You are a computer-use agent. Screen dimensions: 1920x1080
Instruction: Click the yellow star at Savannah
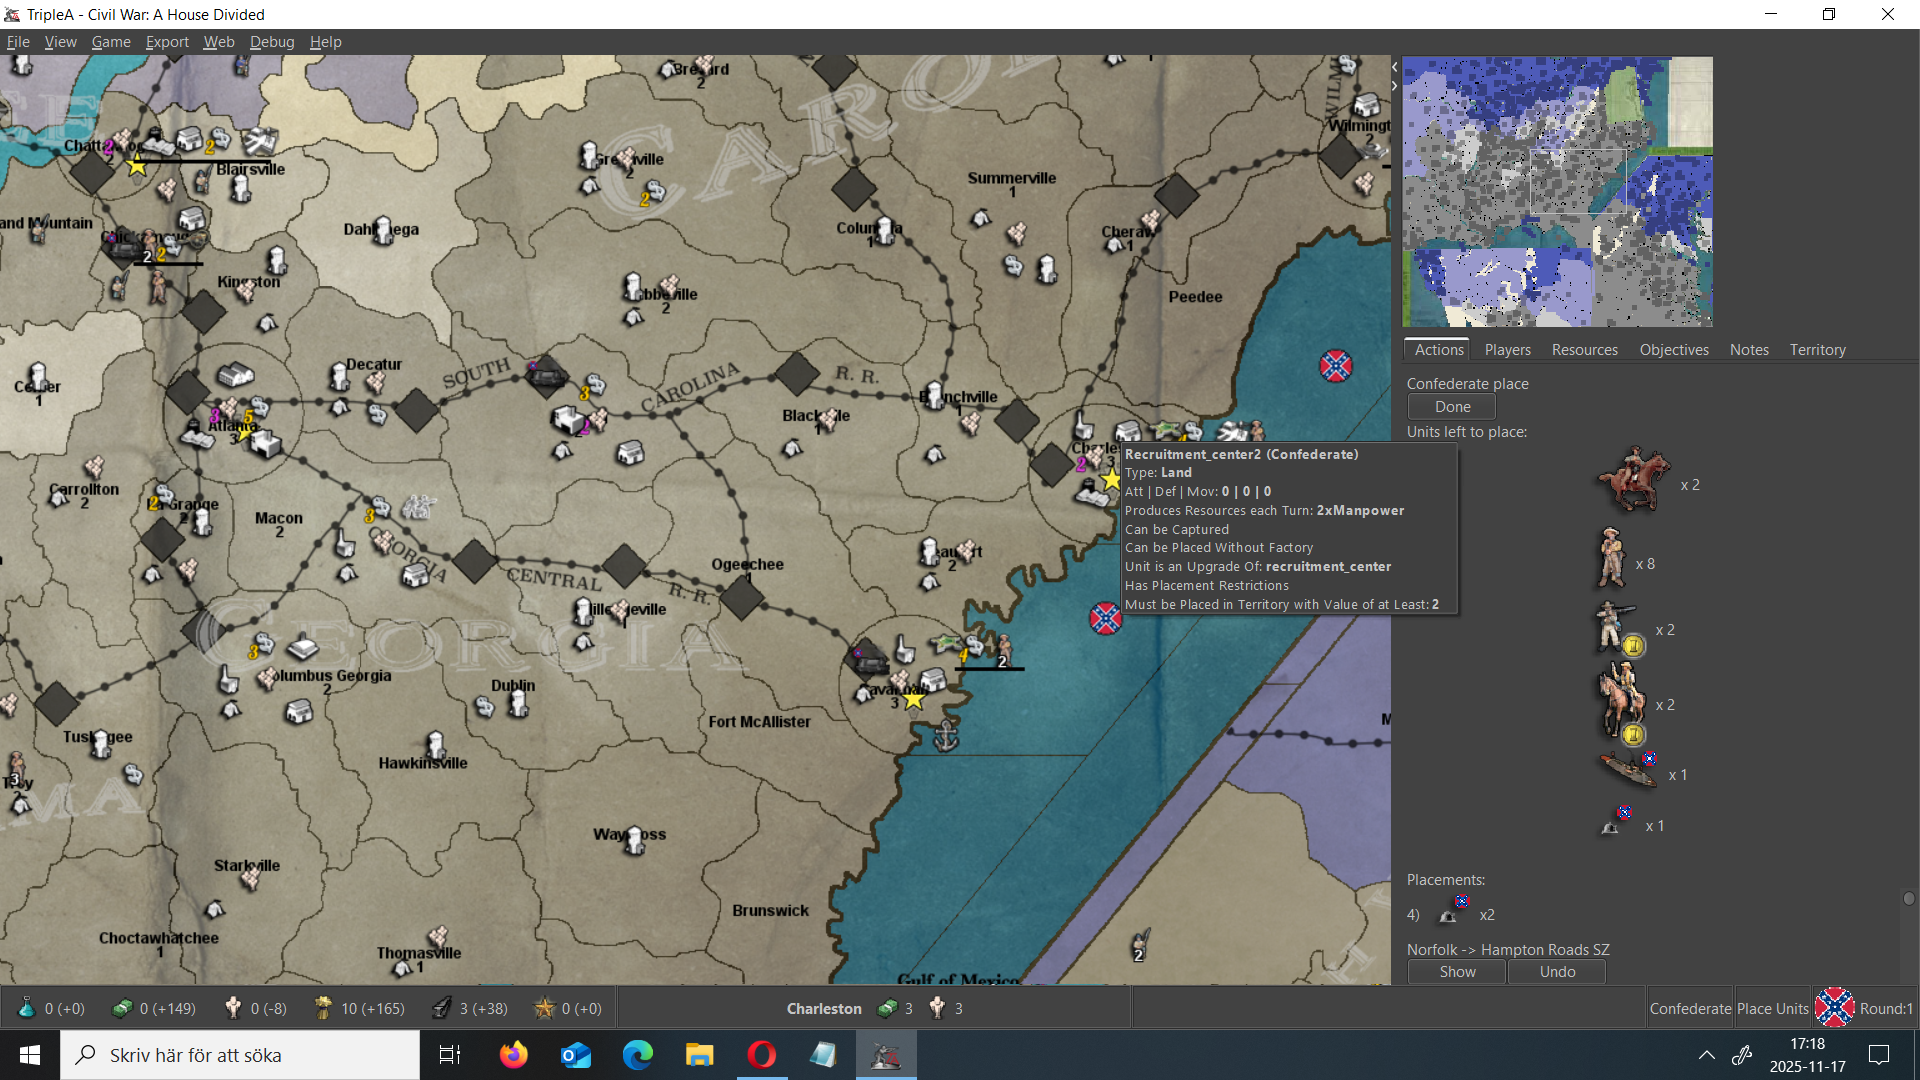pyautogui.click(x=913, y=700)
